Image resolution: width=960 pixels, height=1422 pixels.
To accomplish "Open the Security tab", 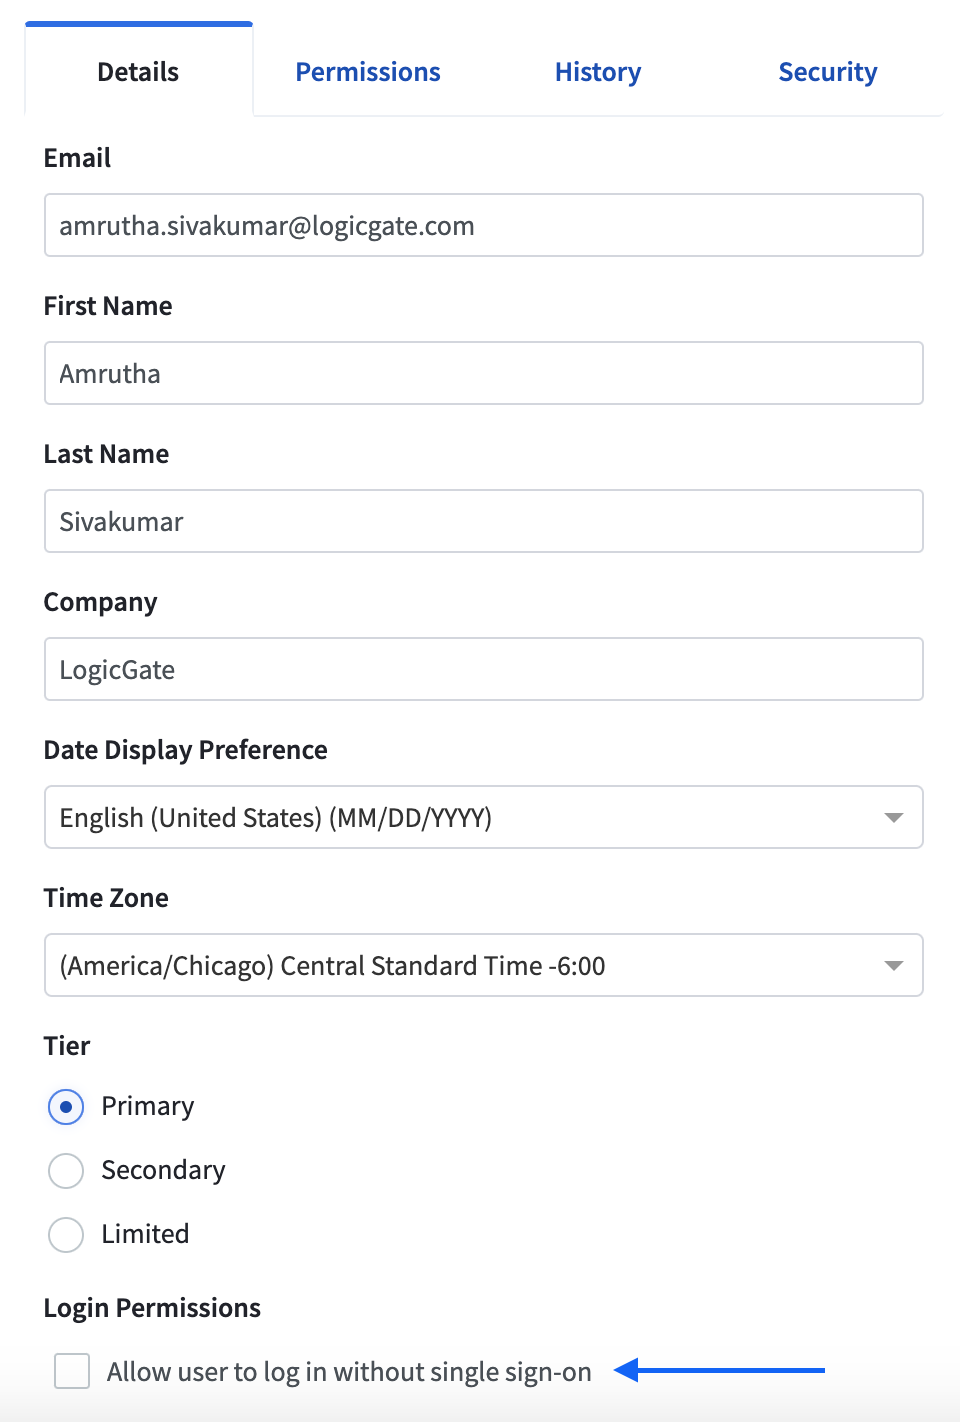I will 828,72.
